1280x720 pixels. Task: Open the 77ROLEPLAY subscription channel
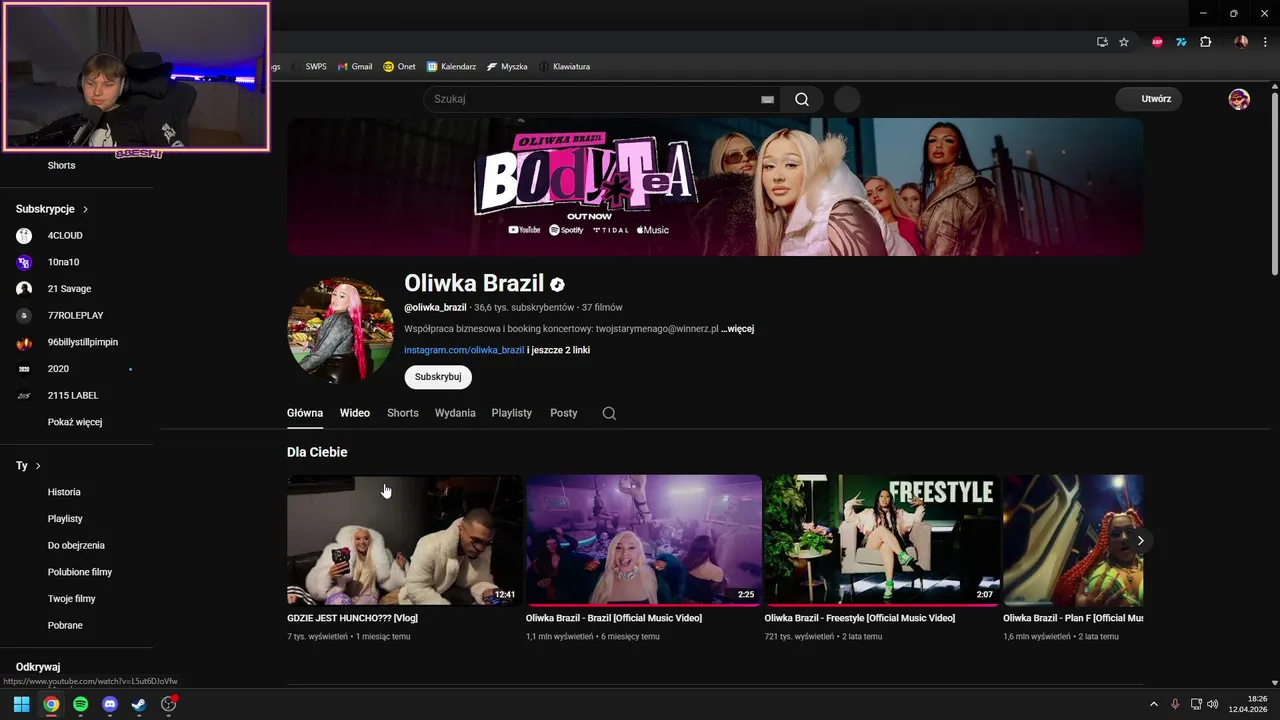tap(76, 315)
